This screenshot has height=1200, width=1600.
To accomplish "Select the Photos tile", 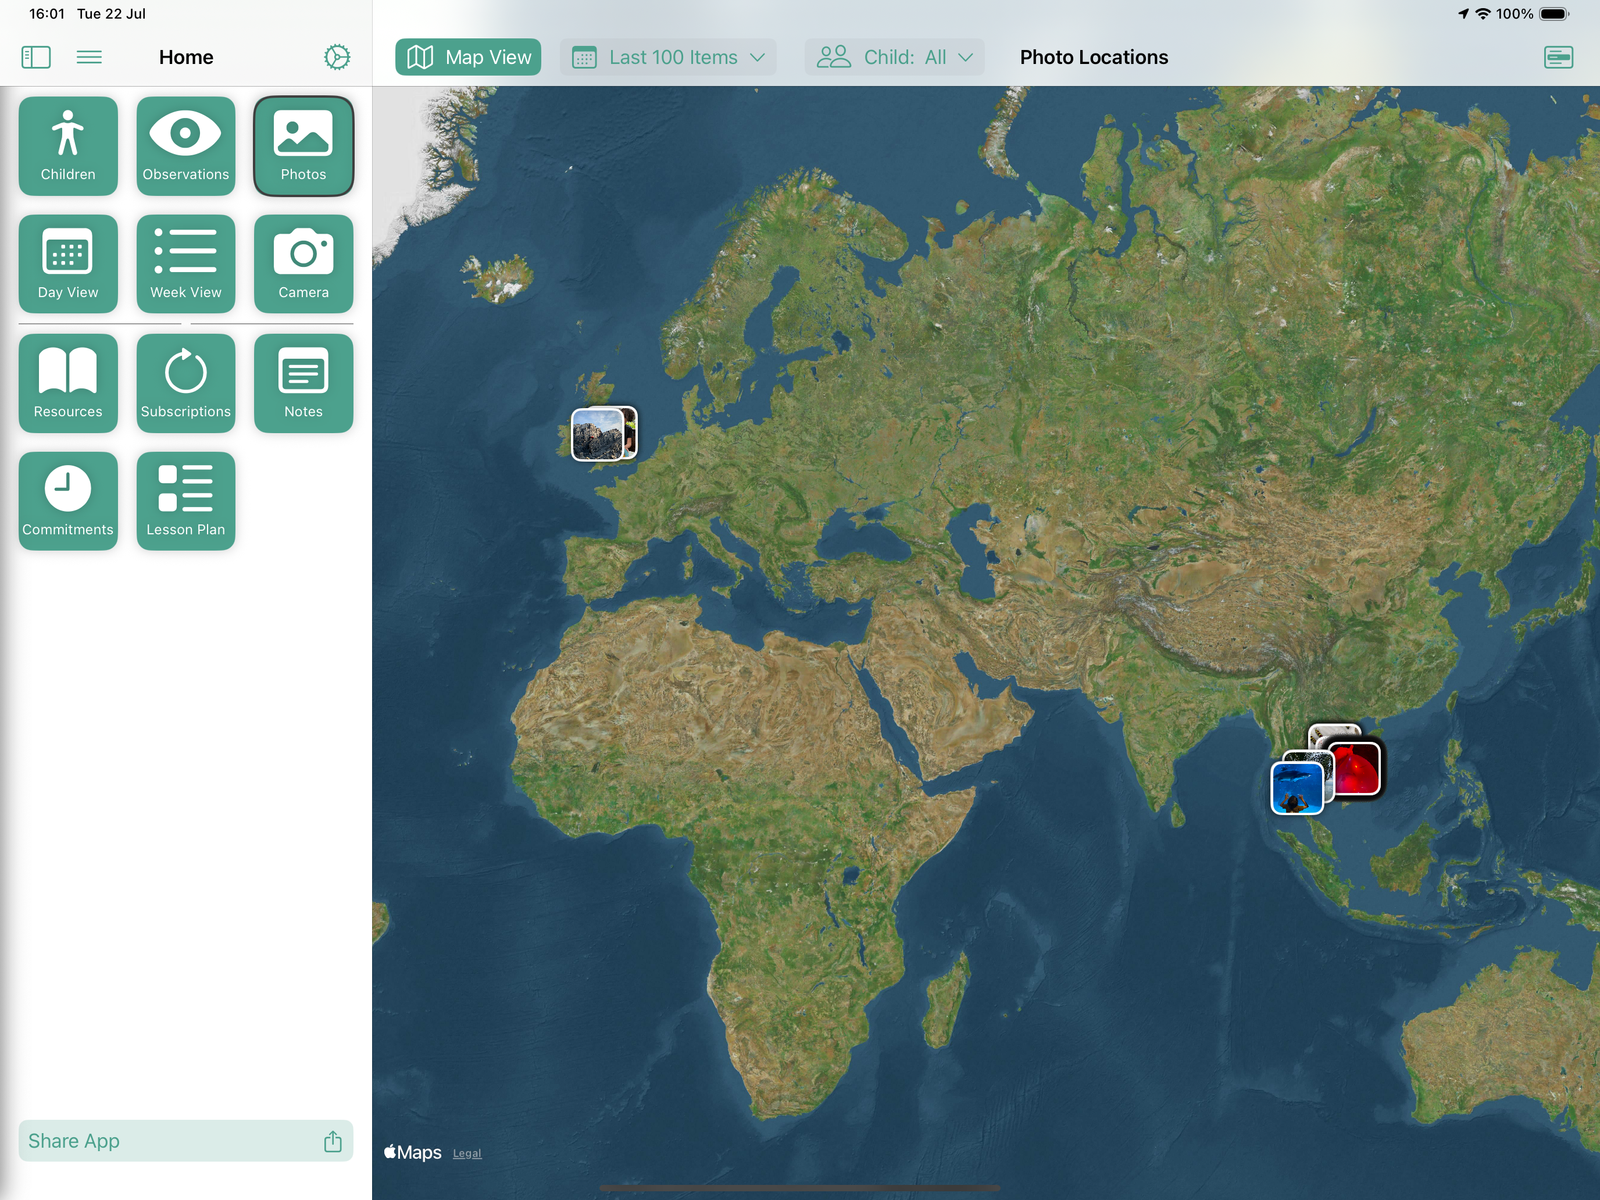I will (303, 146).
